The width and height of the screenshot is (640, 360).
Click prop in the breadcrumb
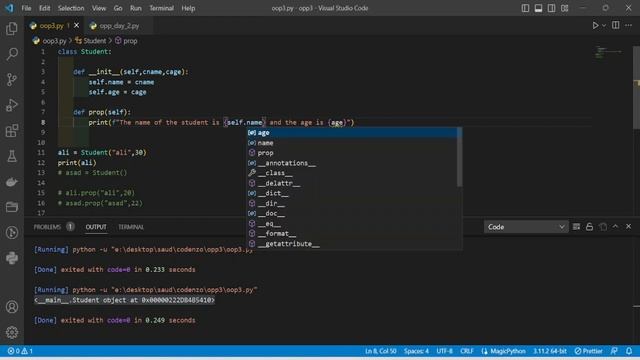click(130, 41)
